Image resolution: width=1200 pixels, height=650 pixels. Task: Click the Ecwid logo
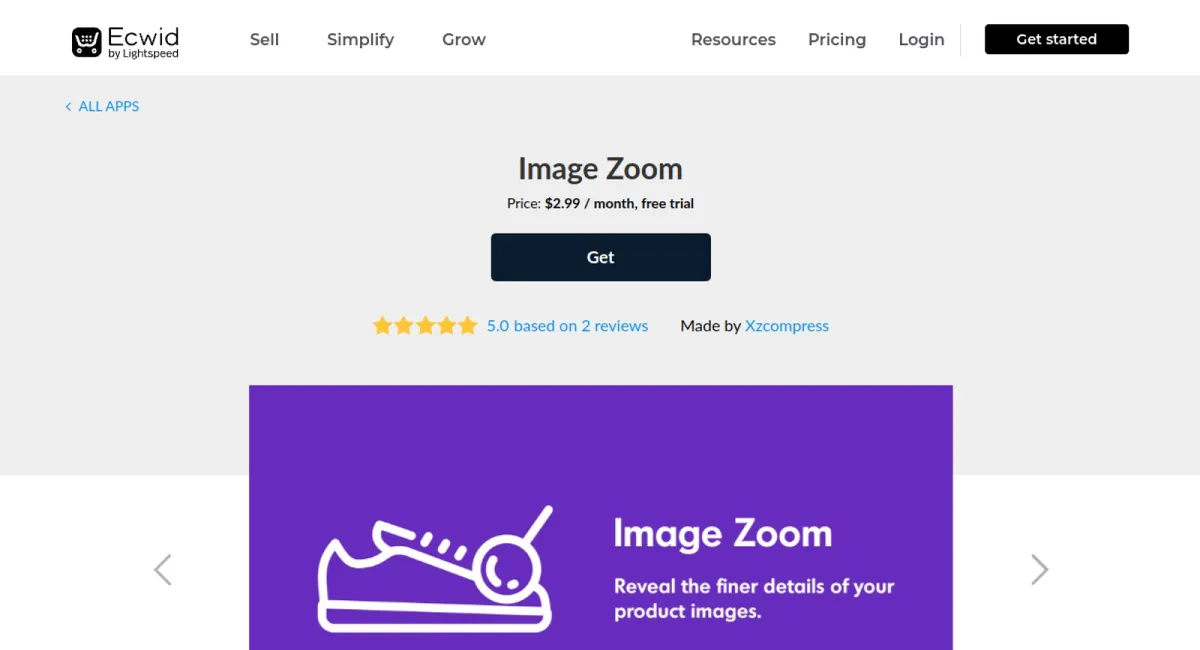pos(123,39)
